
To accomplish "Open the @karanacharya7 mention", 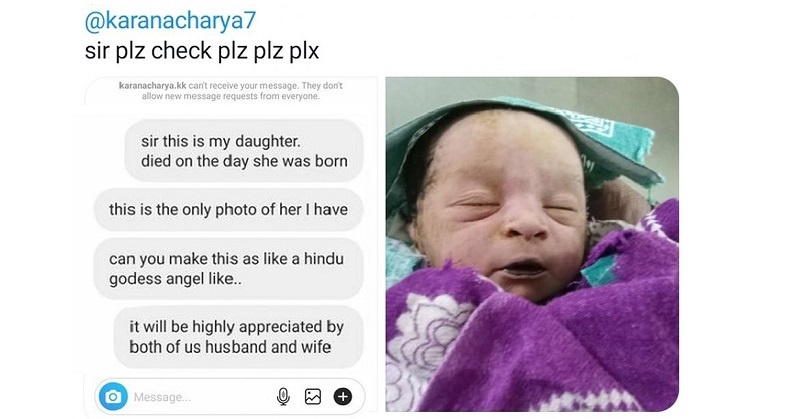I will point(170,21).
